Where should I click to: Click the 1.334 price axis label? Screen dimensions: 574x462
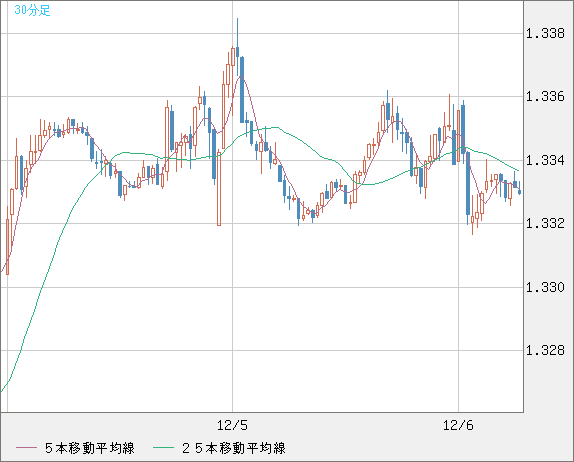tap(545, 160)
